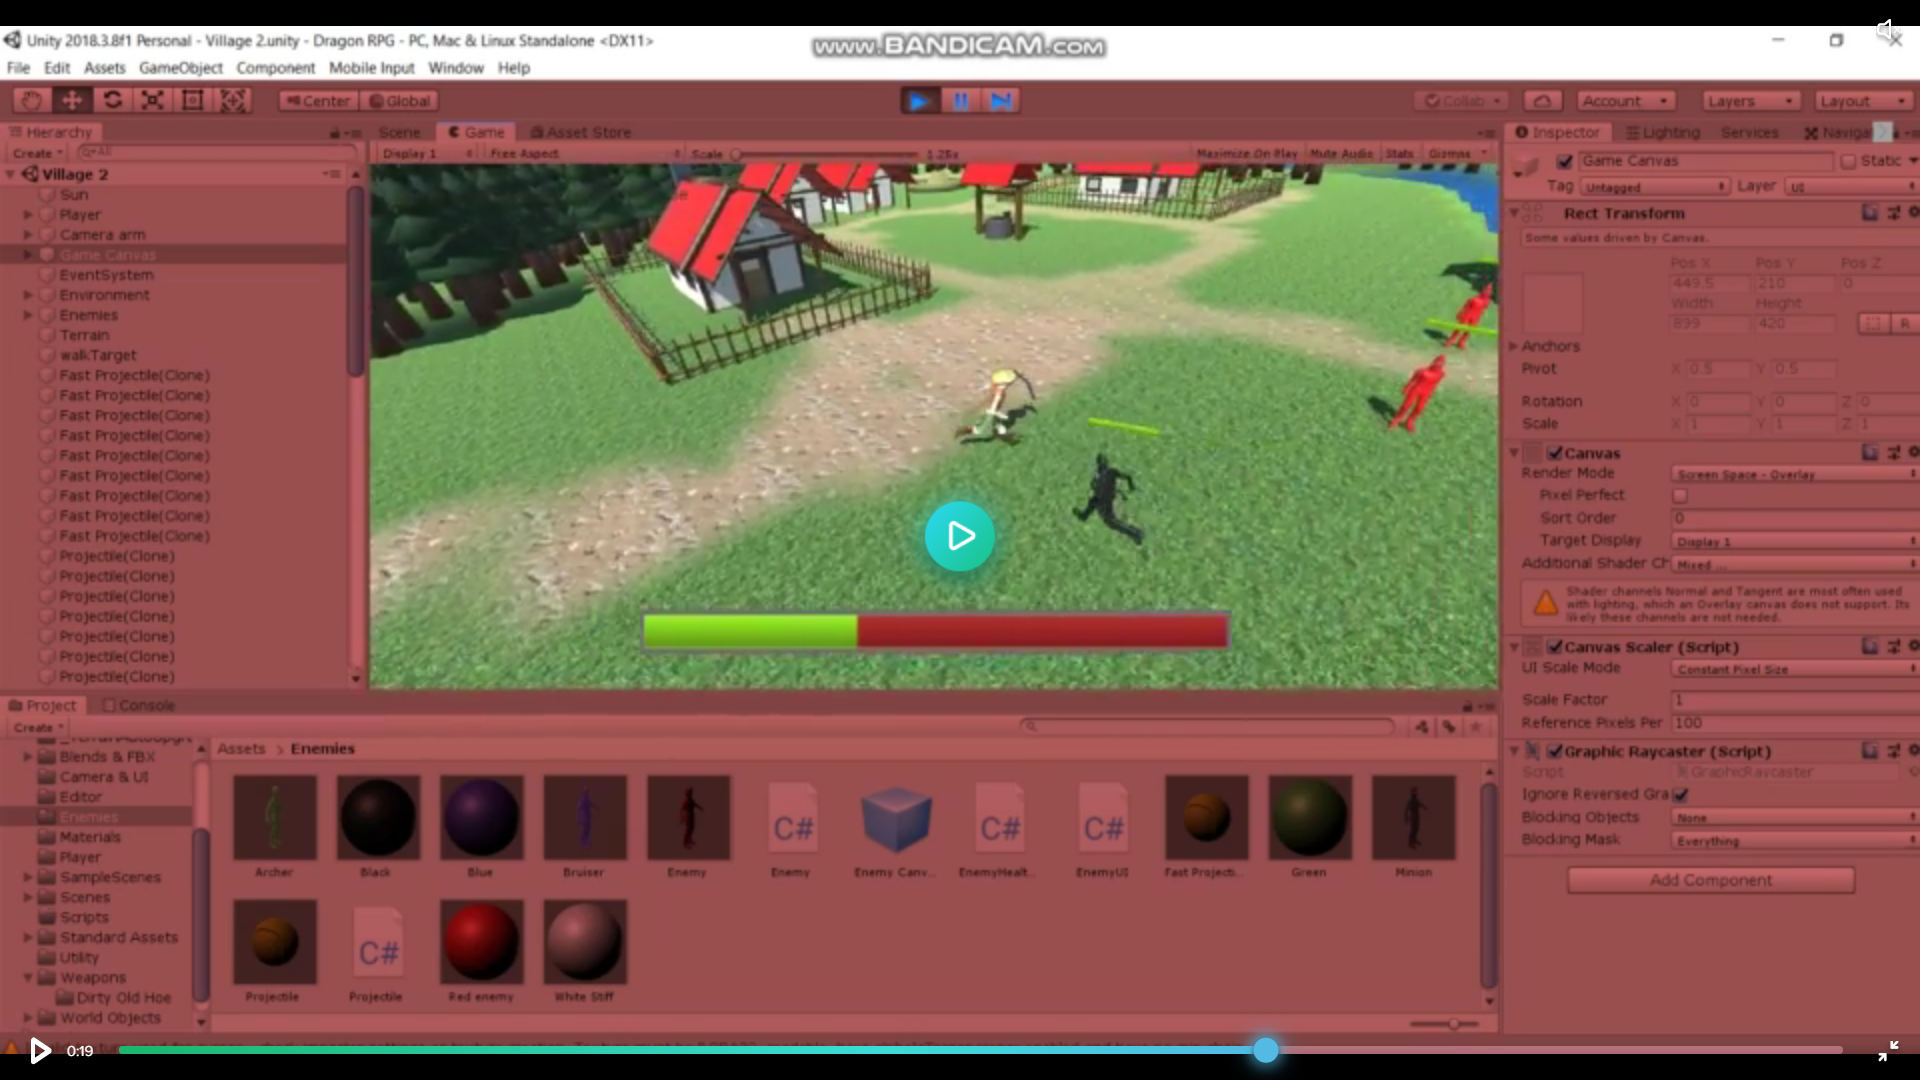
Task: Expand the Enemies object in Hierarchy
Action: point(28,315)
